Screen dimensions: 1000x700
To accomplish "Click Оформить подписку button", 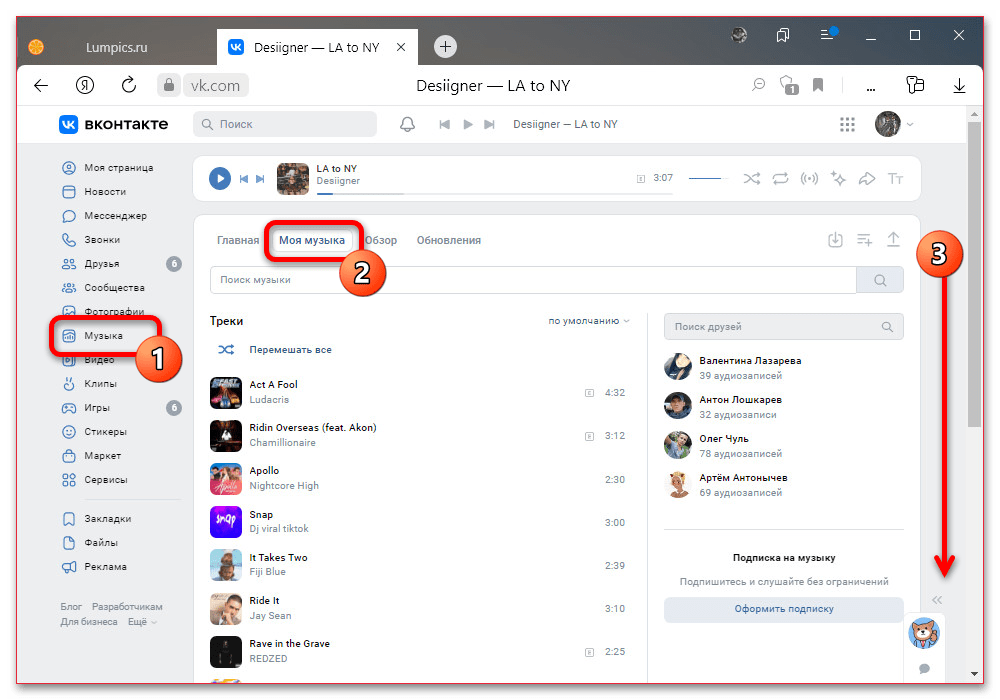I will coord(784,609).
